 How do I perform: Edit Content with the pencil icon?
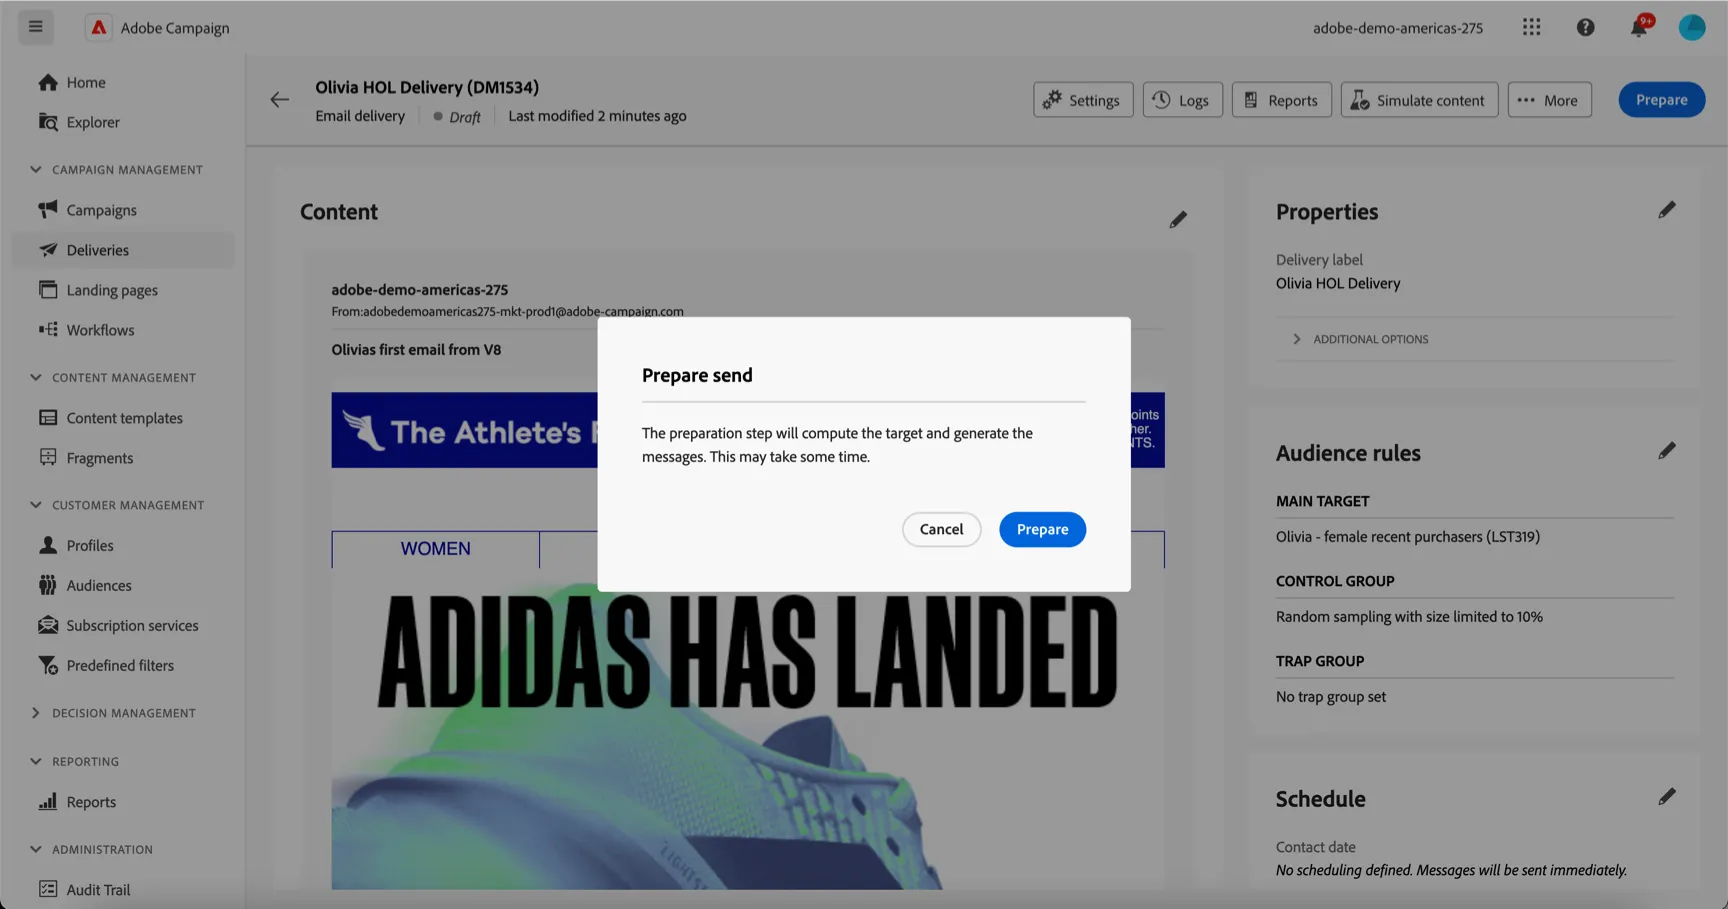tap(1178, 219)
